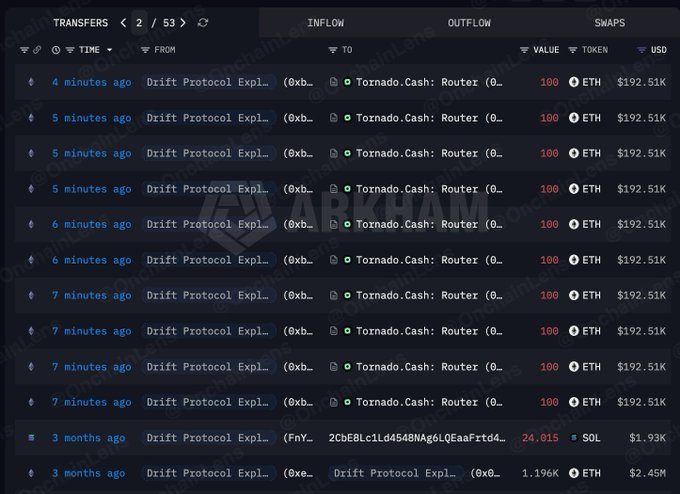Click Tornado.Cash green logo in 4 minutes row
Image resolution: width=680 pixels, height=494 pixels.
pyautogui.click(x=347, y=82)
